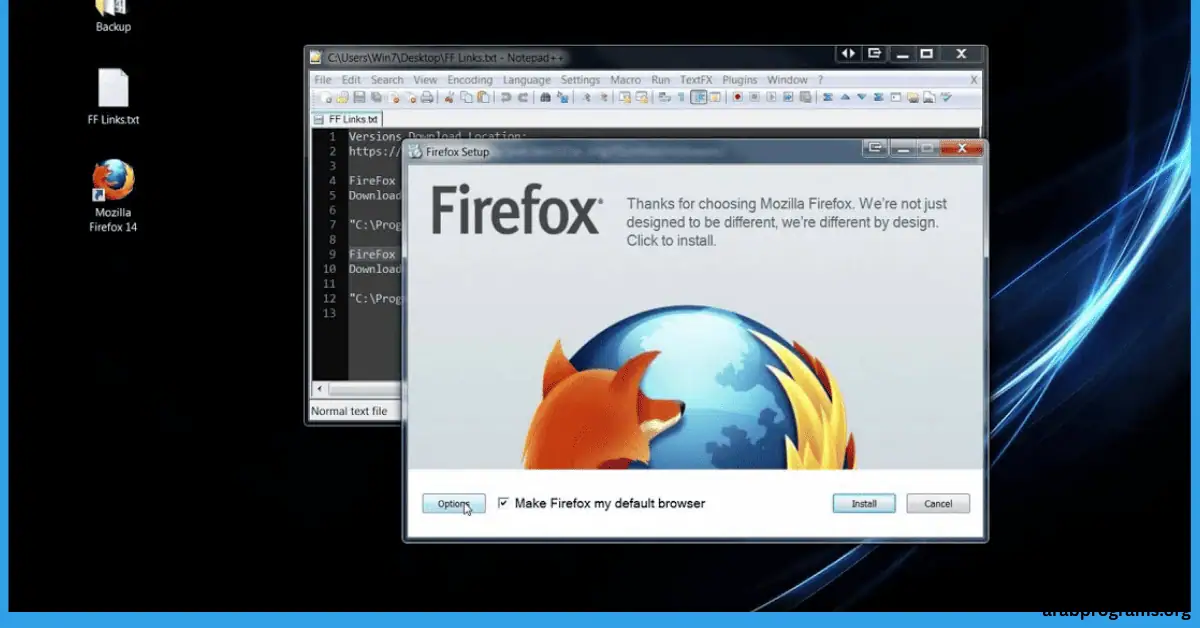Image resolution: width=1200 pixels, height=628 pixels.
Task: Click line number 12 in the Notepad++ margin
Action: [329, 298]
